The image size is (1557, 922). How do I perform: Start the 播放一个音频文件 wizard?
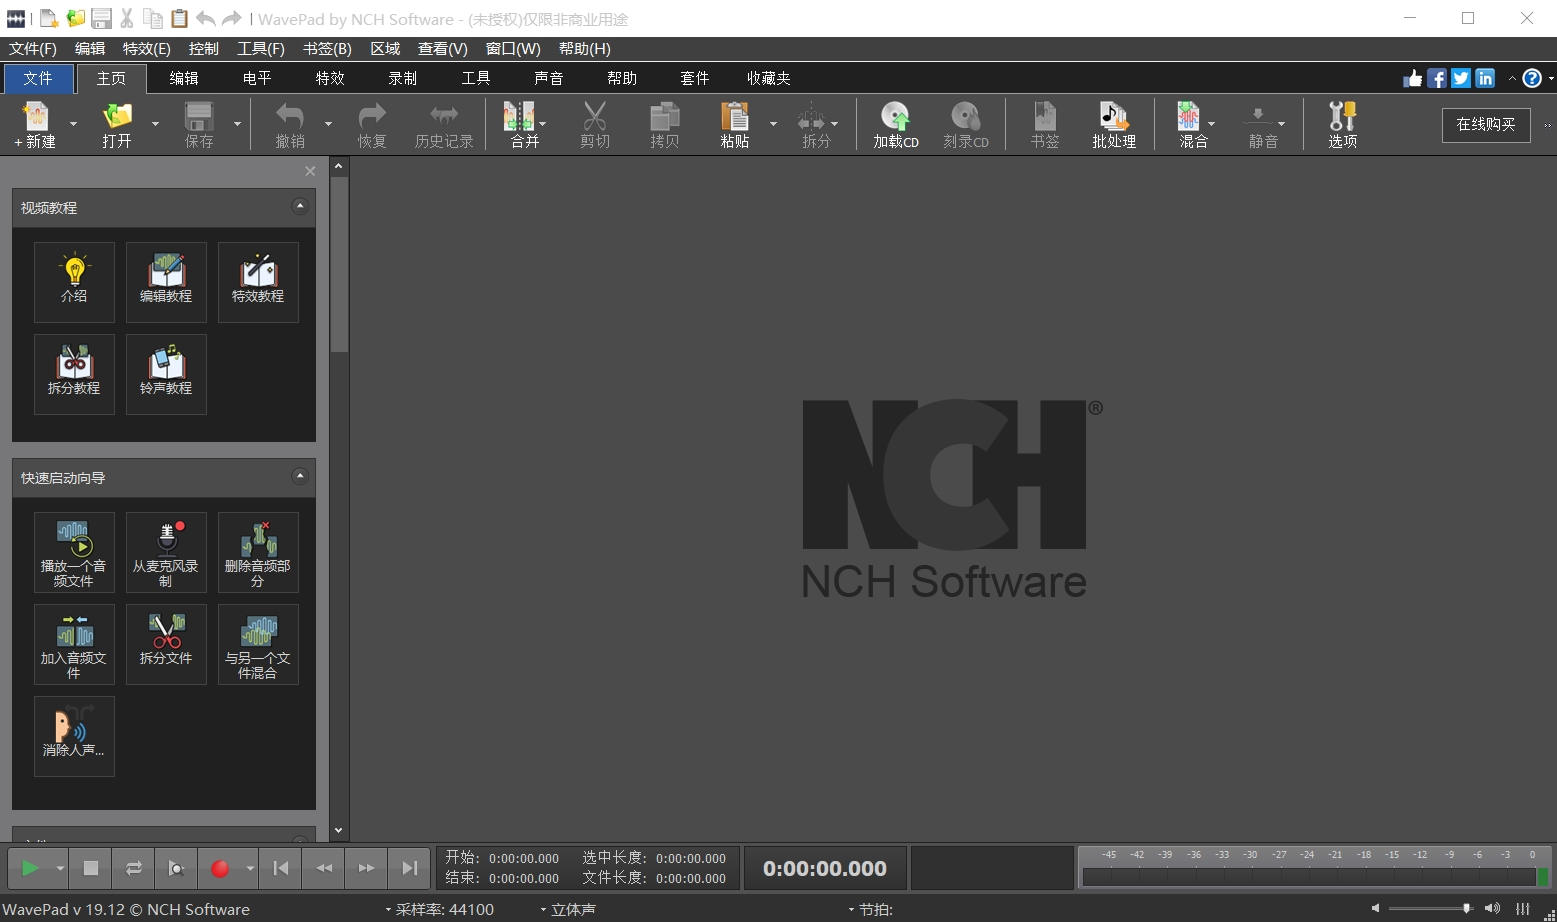tap(74, 552)
